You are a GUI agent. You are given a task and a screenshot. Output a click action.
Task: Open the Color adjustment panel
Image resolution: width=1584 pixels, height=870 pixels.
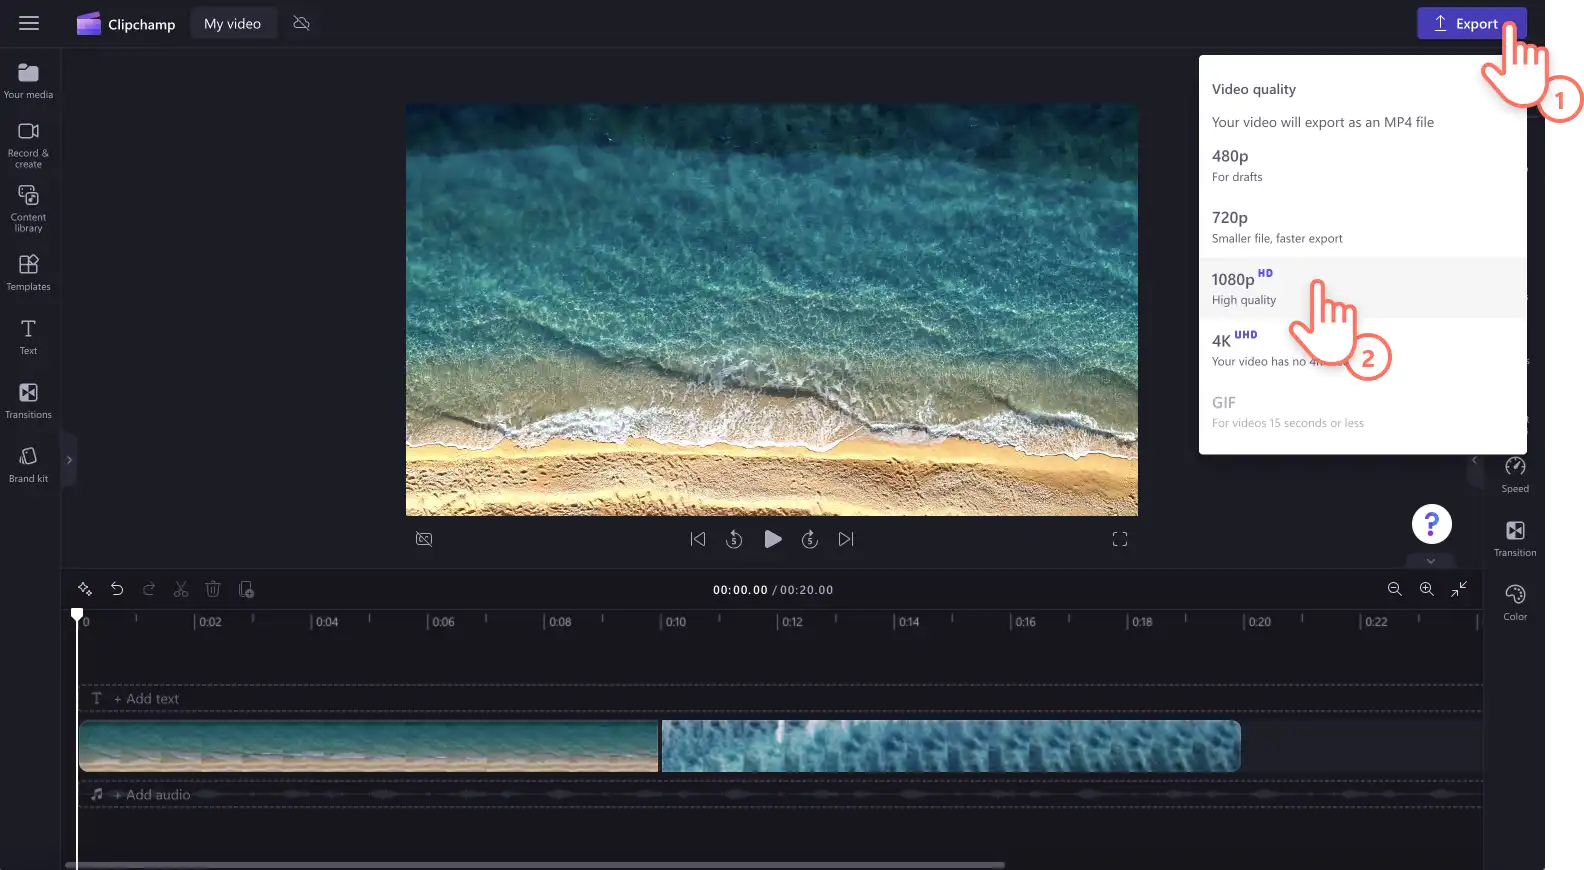point(1515,602)
